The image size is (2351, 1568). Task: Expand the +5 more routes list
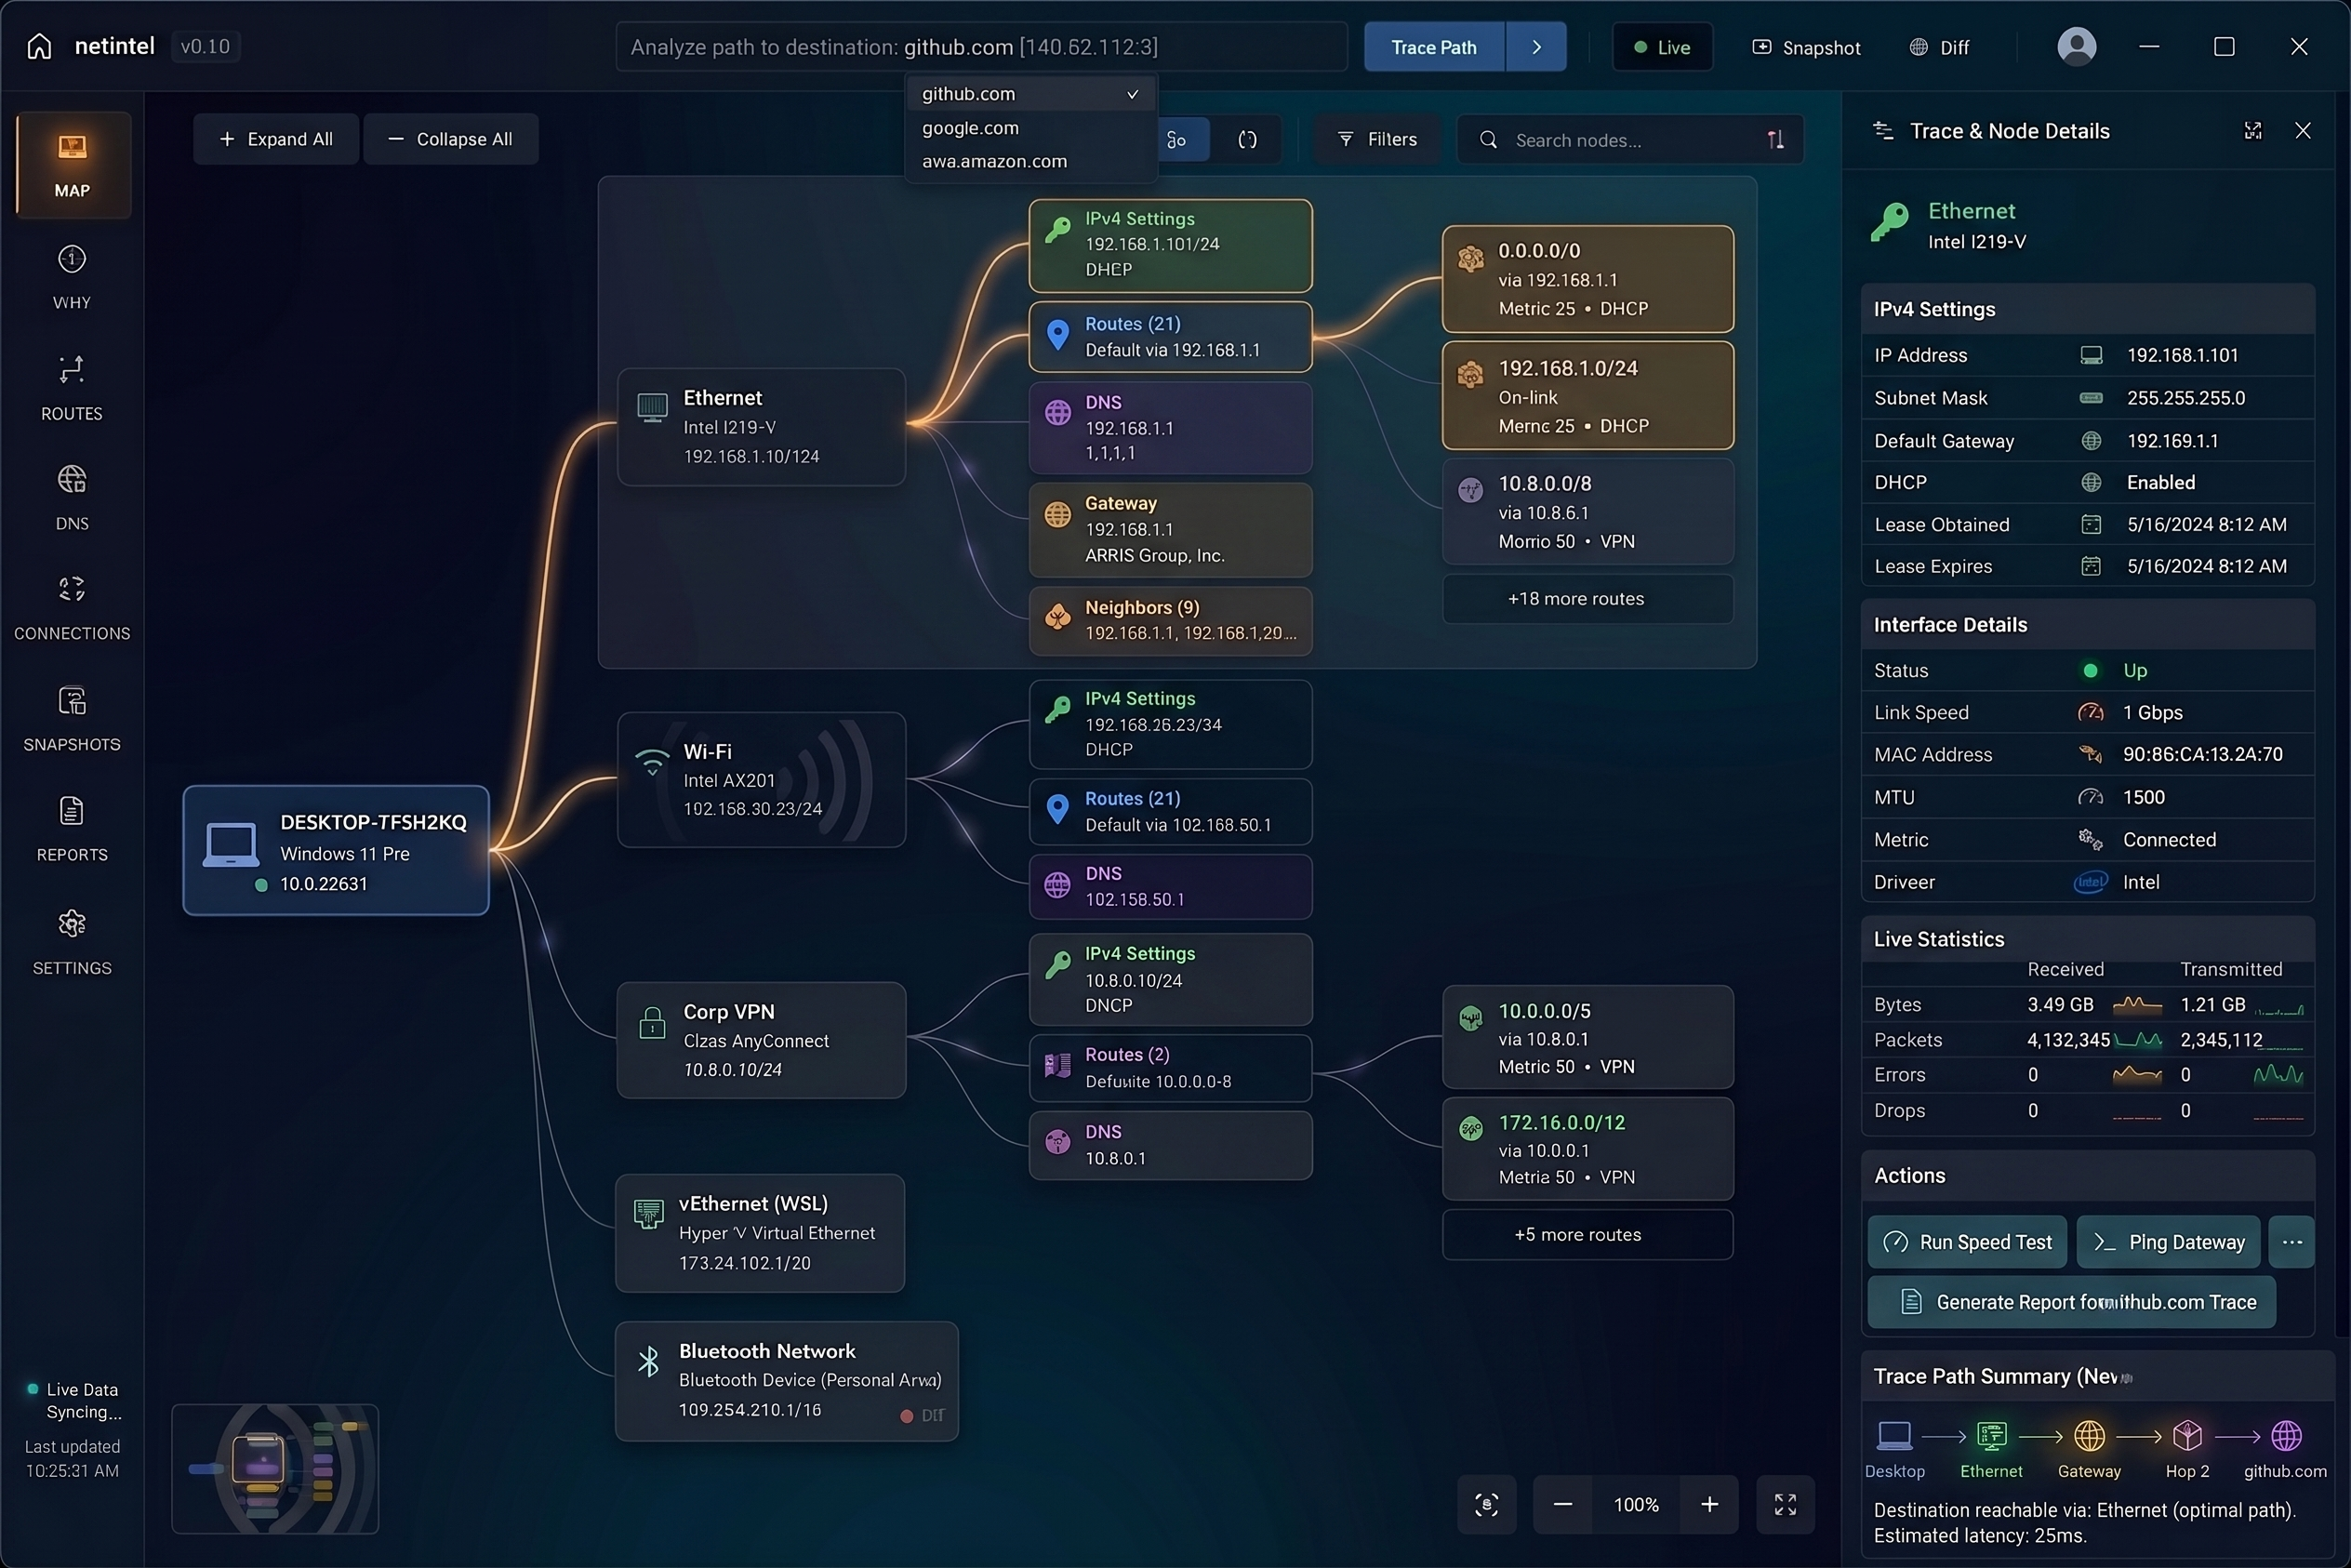point(1587,1235)
